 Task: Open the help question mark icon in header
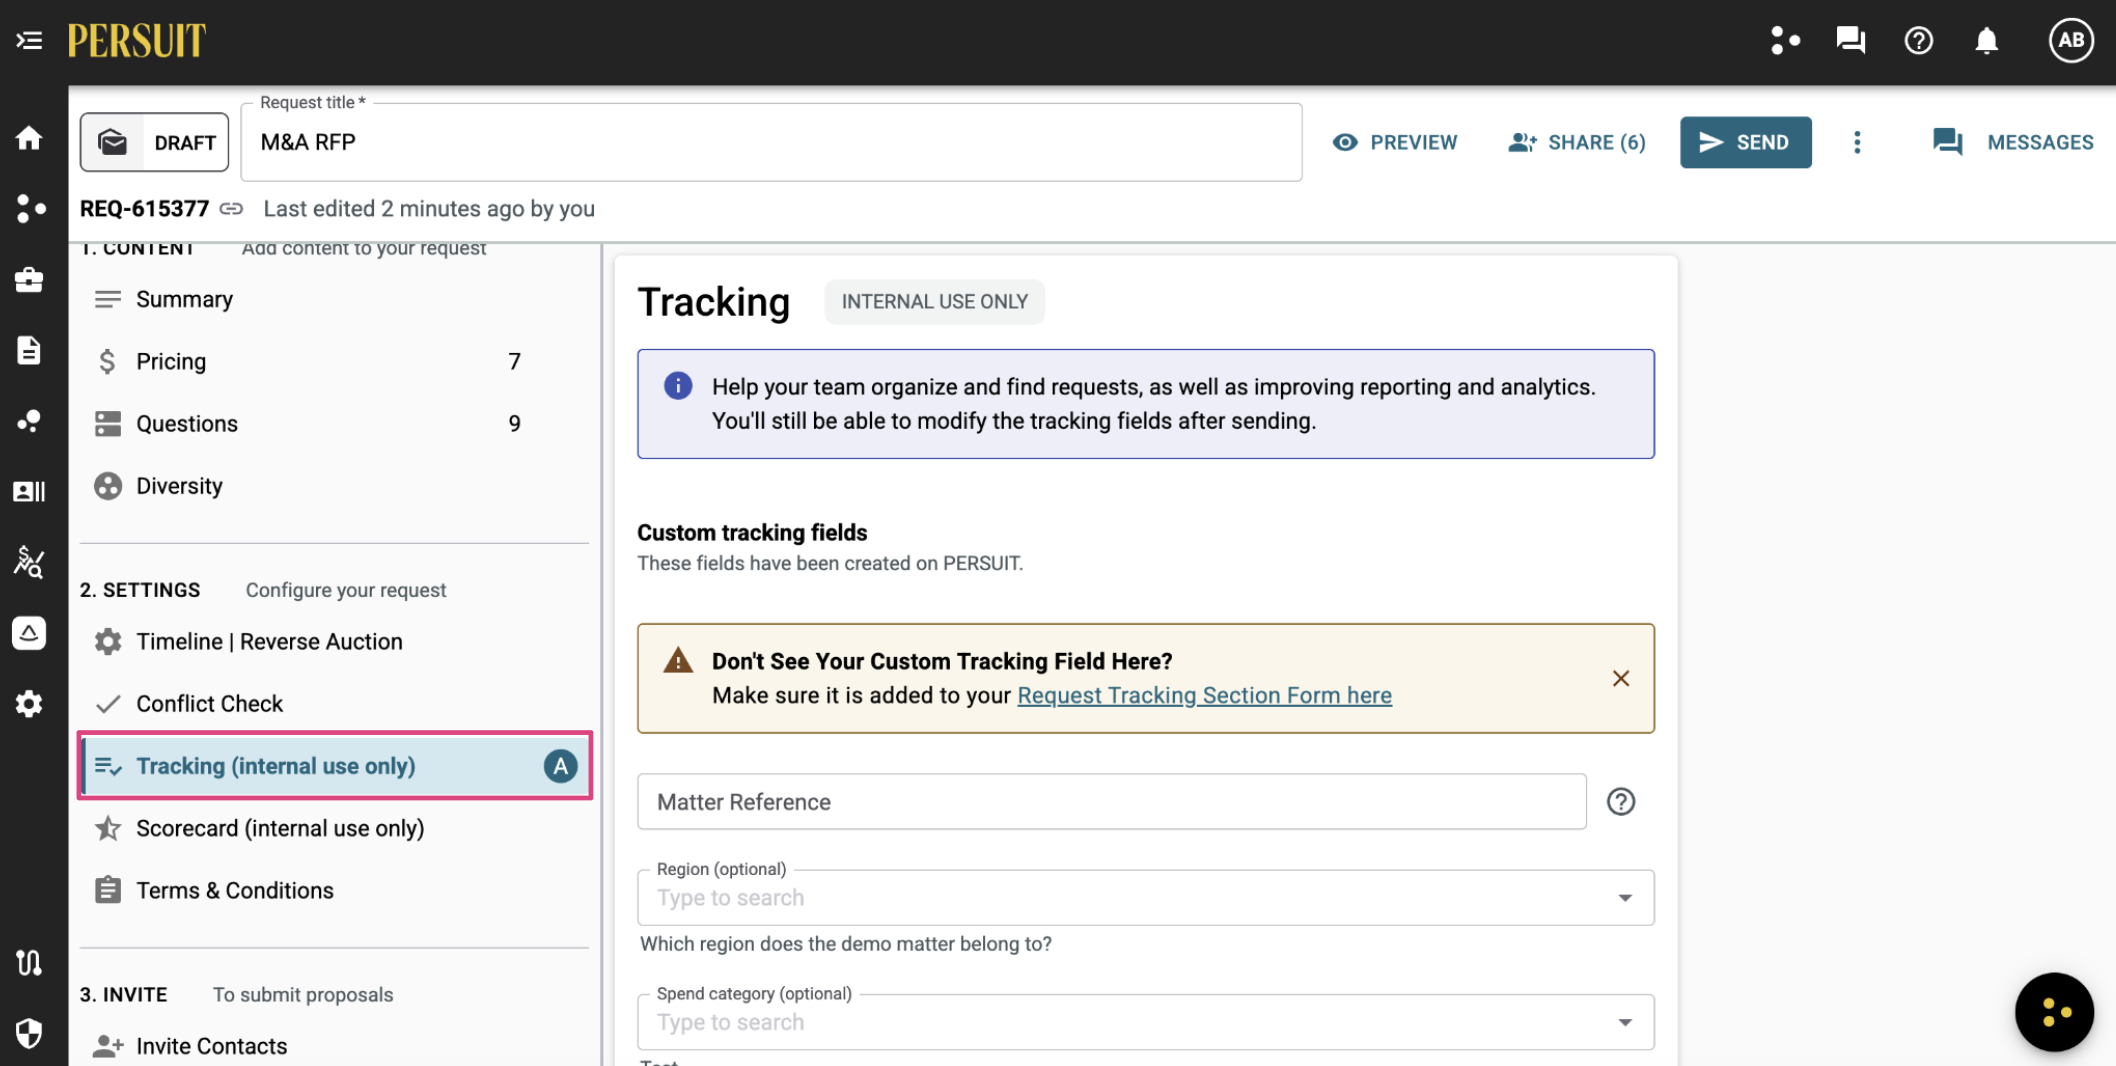click(1918, 41)
